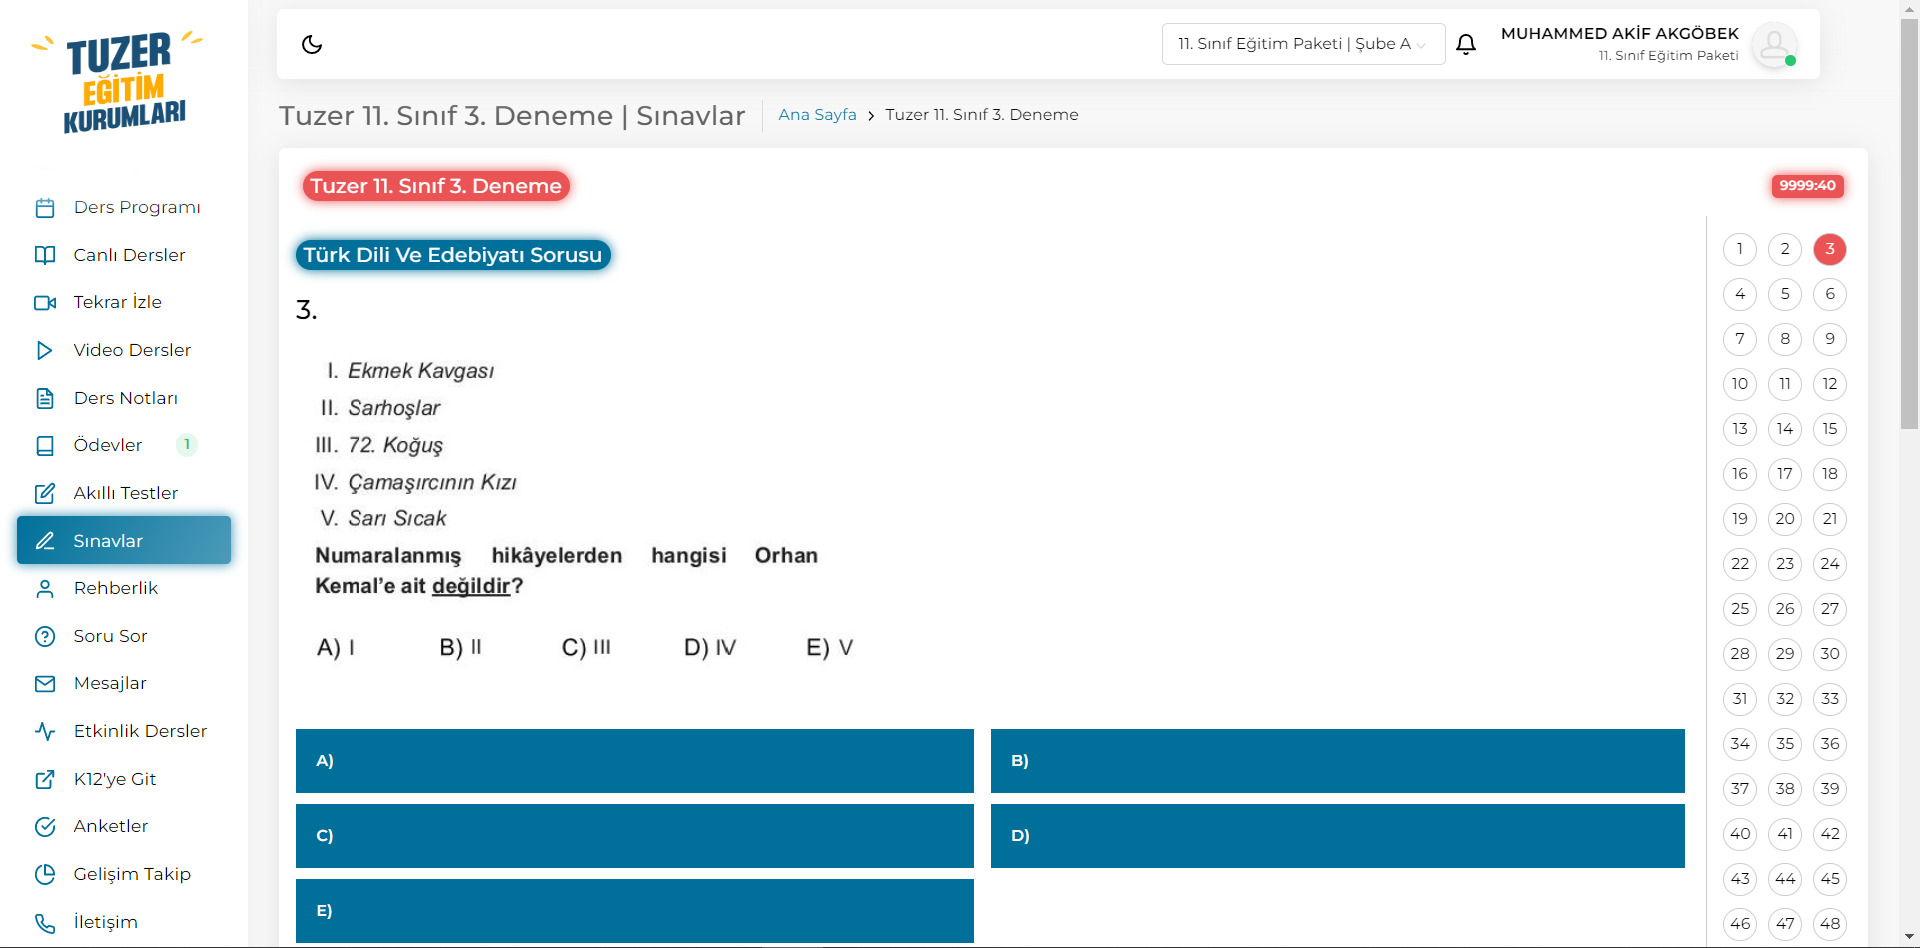
Task: Jump to question 17
Action: click(1785, 474)
